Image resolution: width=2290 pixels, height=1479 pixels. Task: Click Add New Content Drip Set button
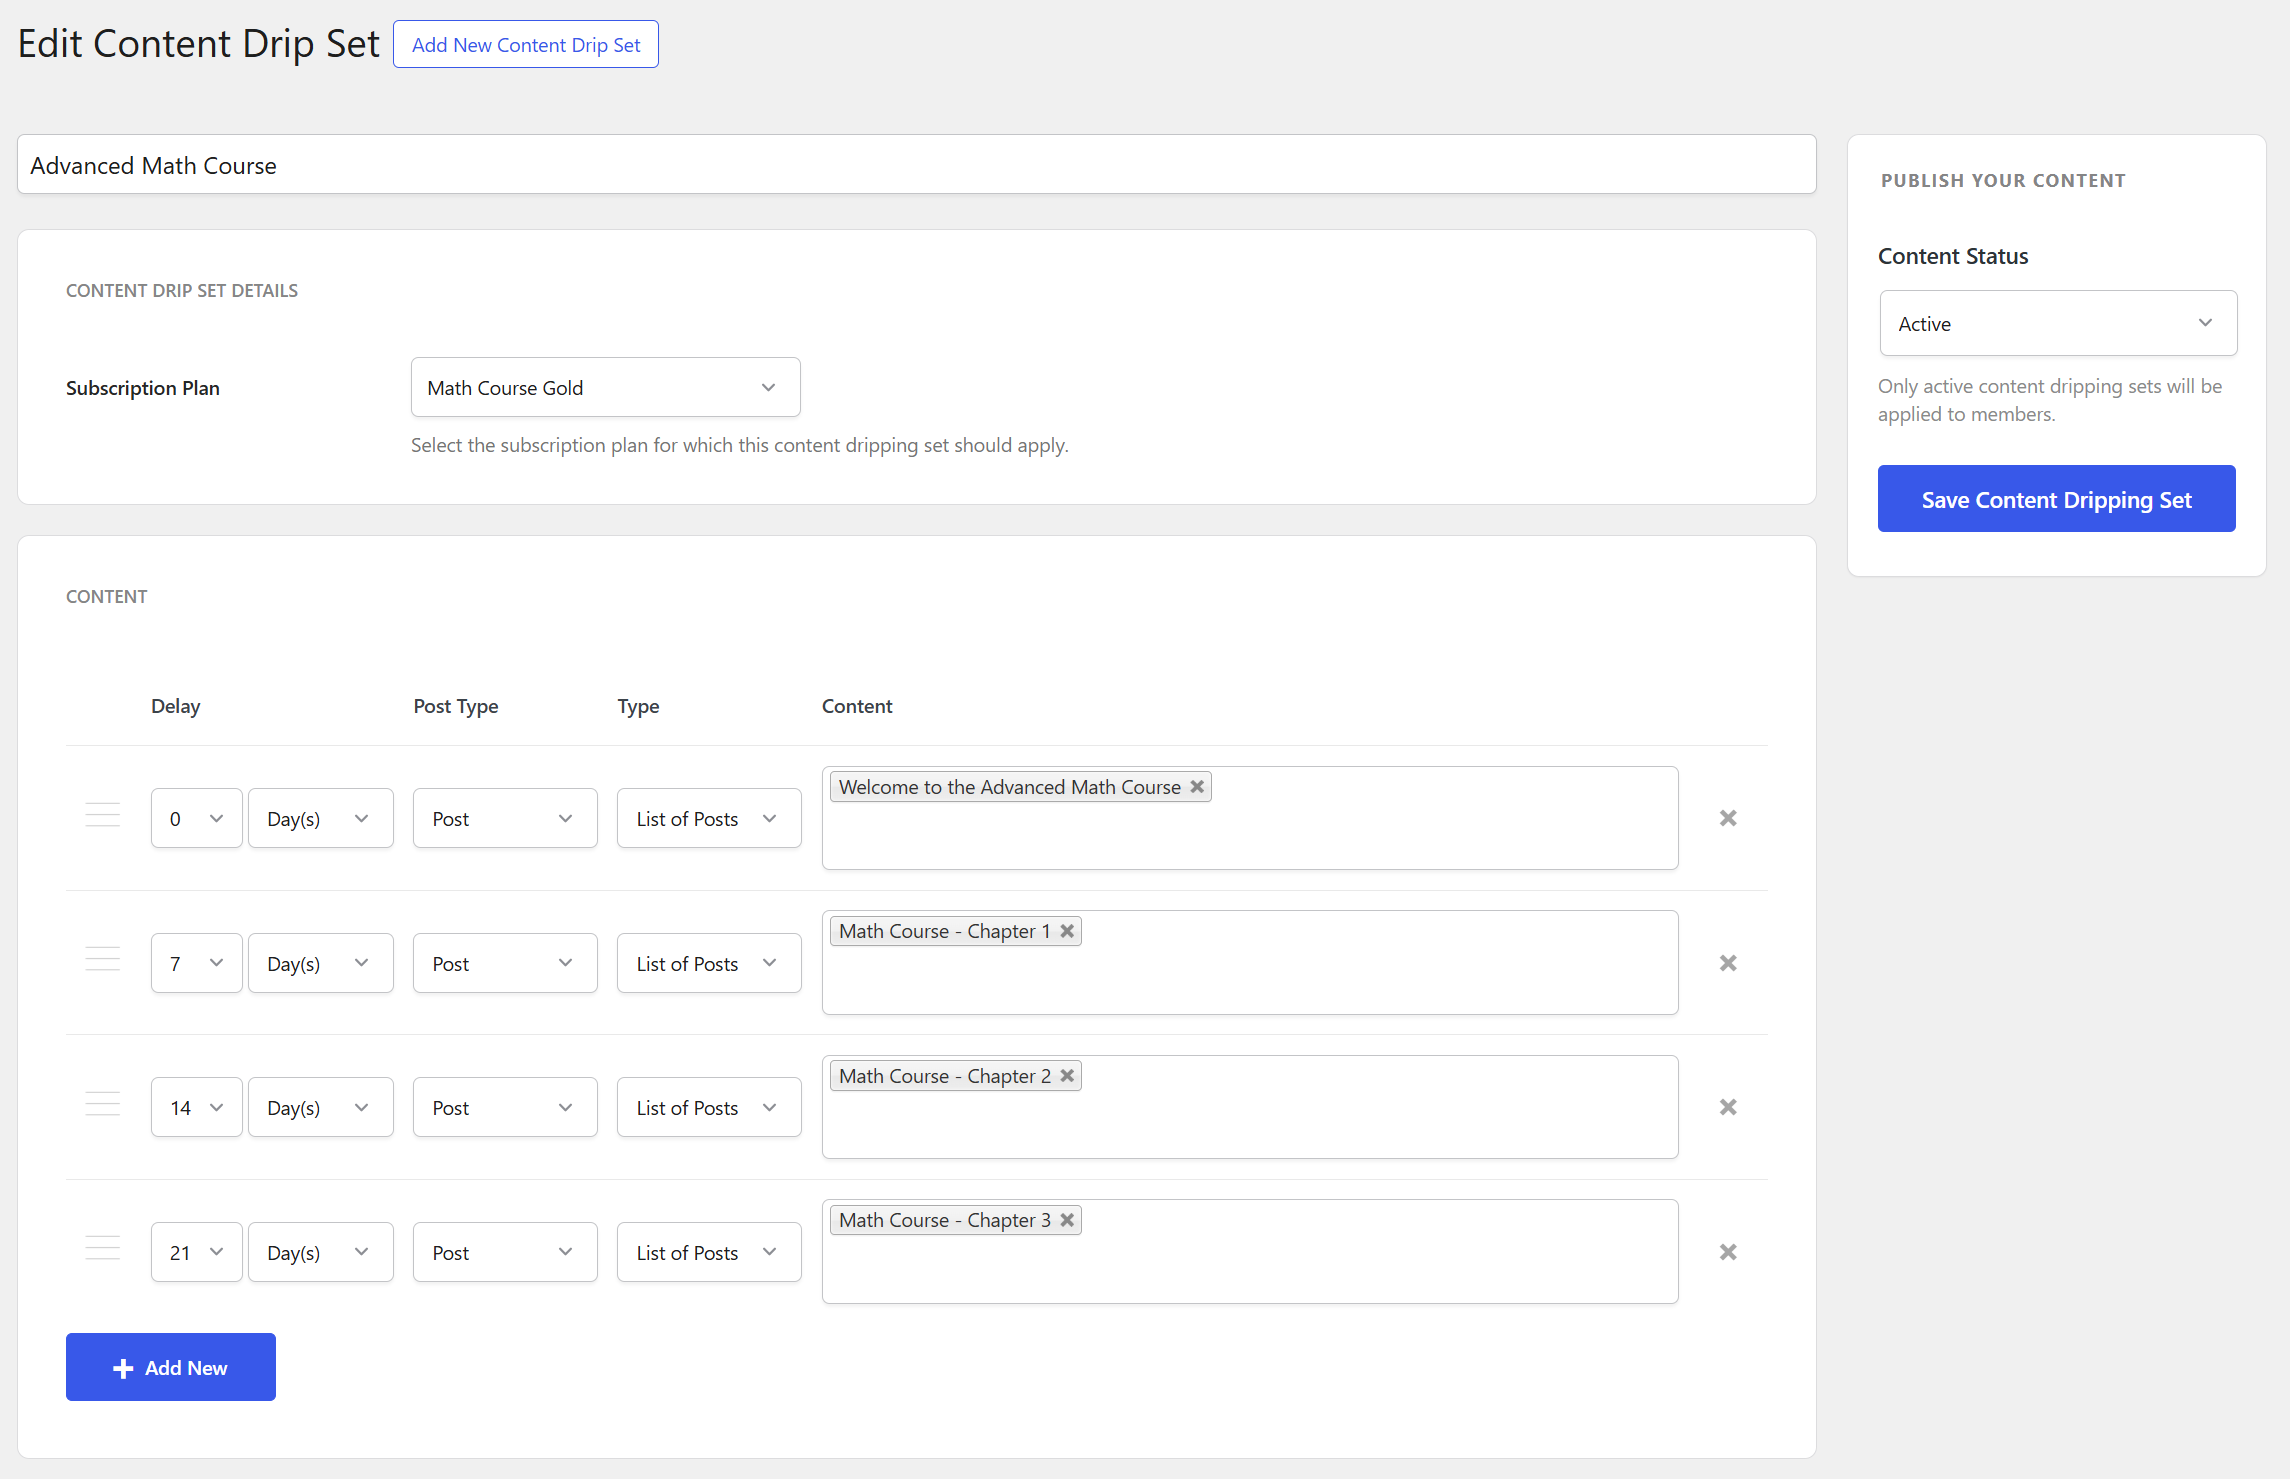(x=526, y=44)
